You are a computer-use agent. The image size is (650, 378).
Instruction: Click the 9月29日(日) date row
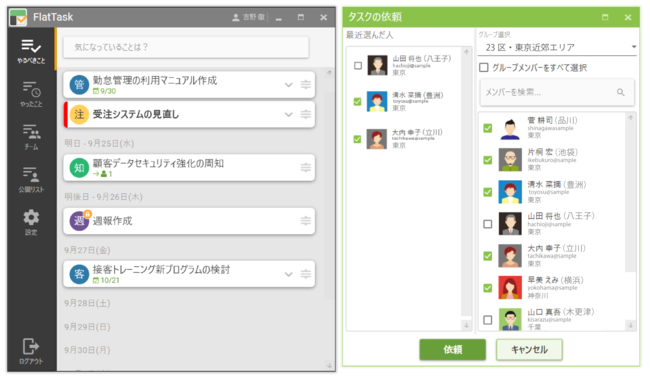pyautogui.click(x=87, y=327)
